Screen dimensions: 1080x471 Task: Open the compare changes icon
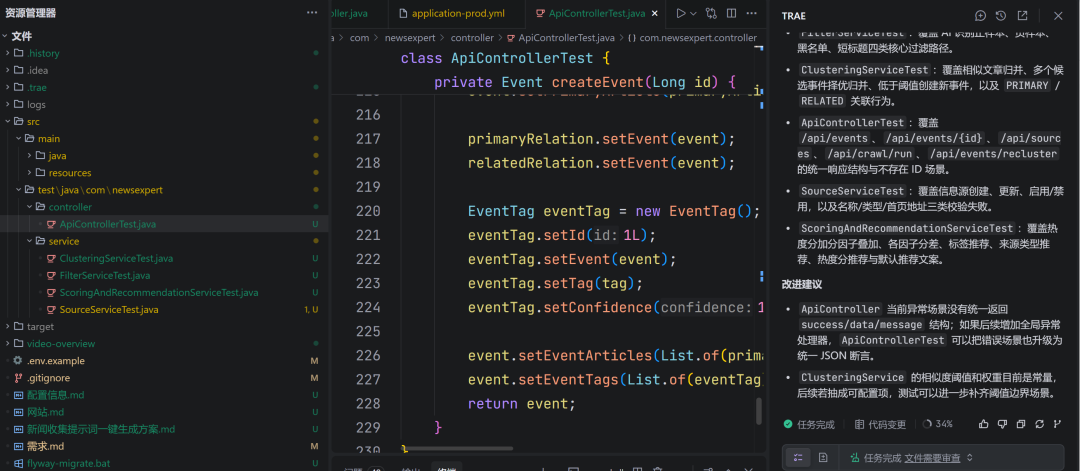click(711, 13)
